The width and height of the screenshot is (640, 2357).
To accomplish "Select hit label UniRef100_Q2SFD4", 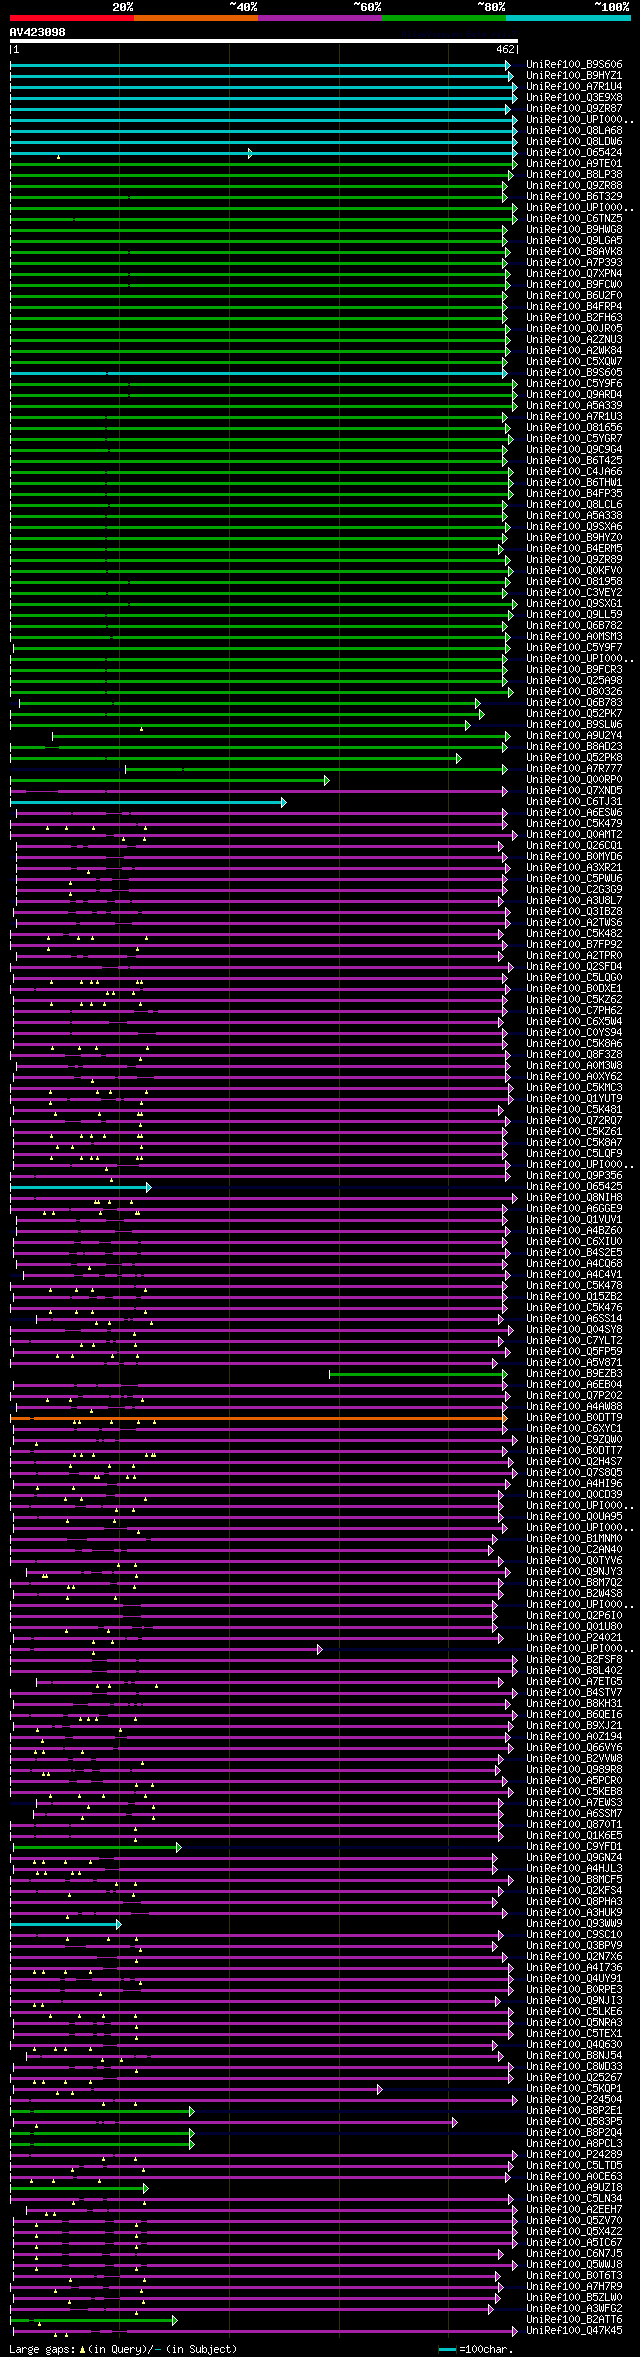I will point(574,967).
